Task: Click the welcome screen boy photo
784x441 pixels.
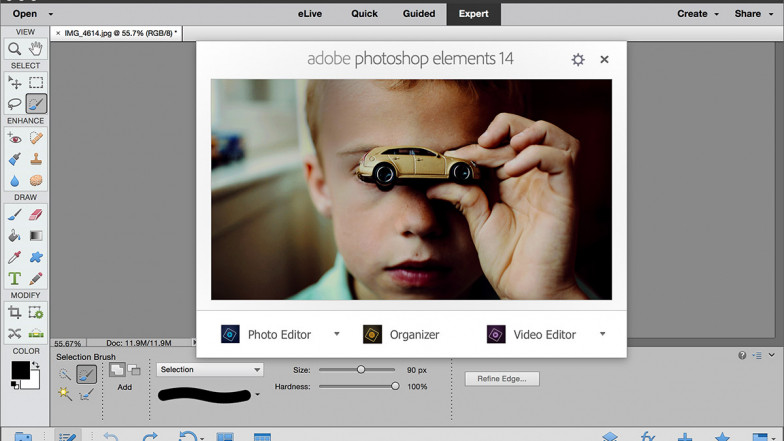Action: click(411, 190)
